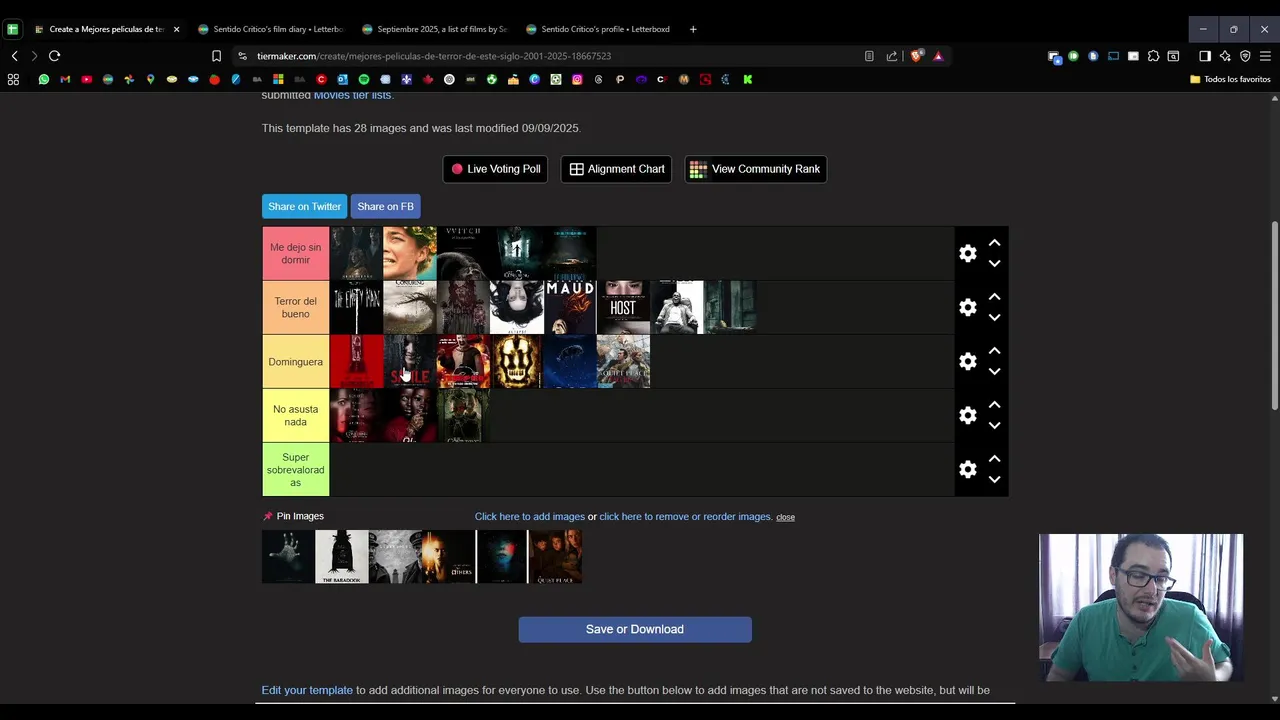Open the Google Maps bookmark
1280x720 pixels.
[x=150, y=79]
